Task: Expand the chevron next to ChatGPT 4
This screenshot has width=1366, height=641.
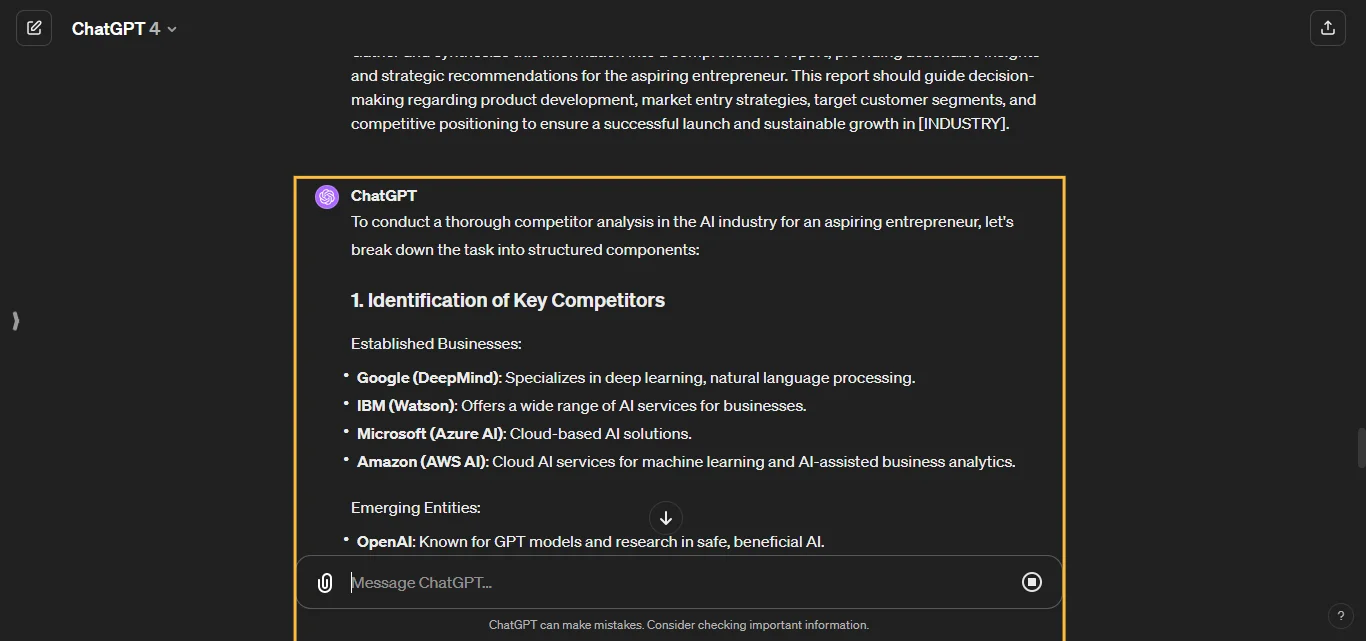Action: 171,29
